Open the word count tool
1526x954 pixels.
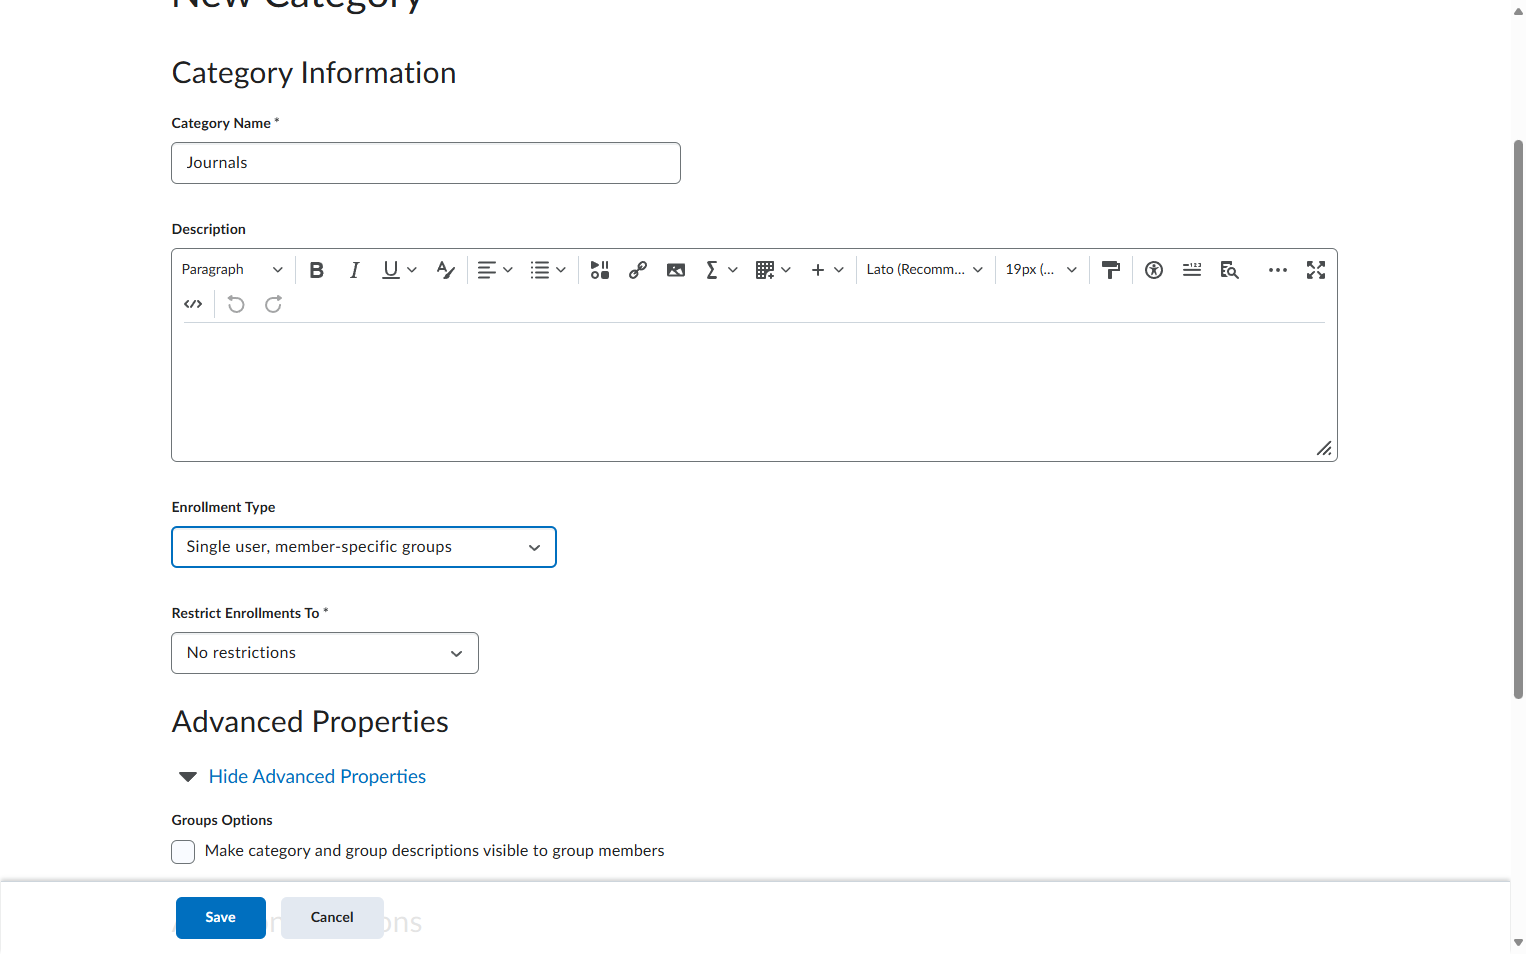click(1192, 270)
